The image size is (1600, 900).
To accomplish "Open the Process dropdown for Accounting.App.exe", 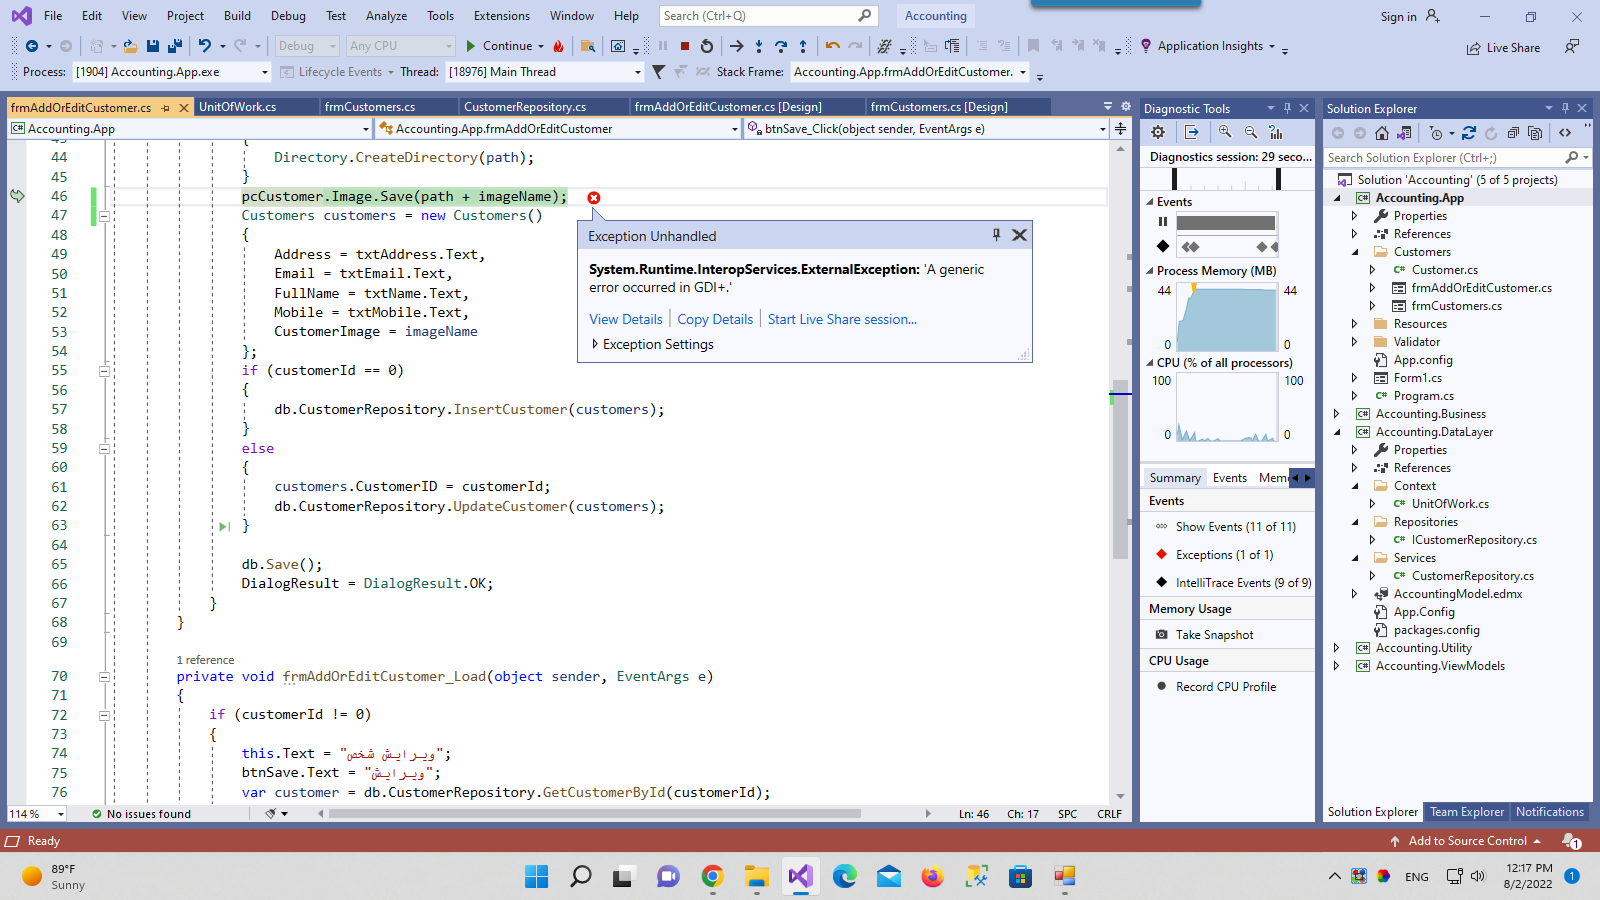I will [x=265, y=72].
